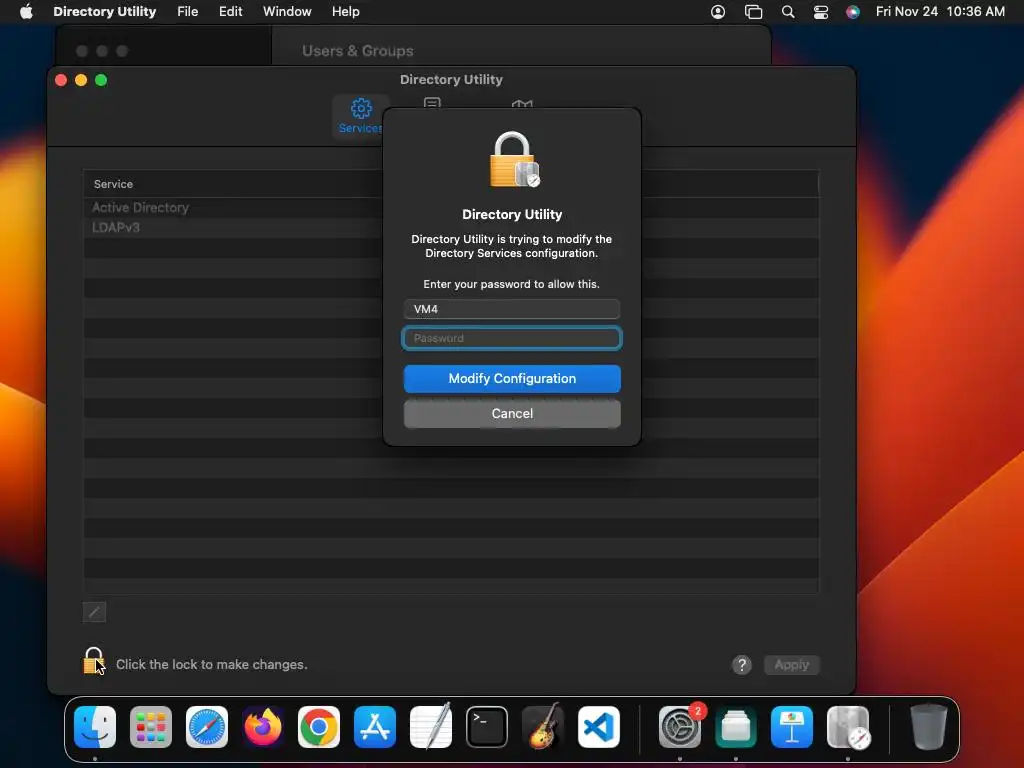This screenshot has width=1024, height=768.
Task: Select the LDAPv3 service row
Action: [451, 228]
